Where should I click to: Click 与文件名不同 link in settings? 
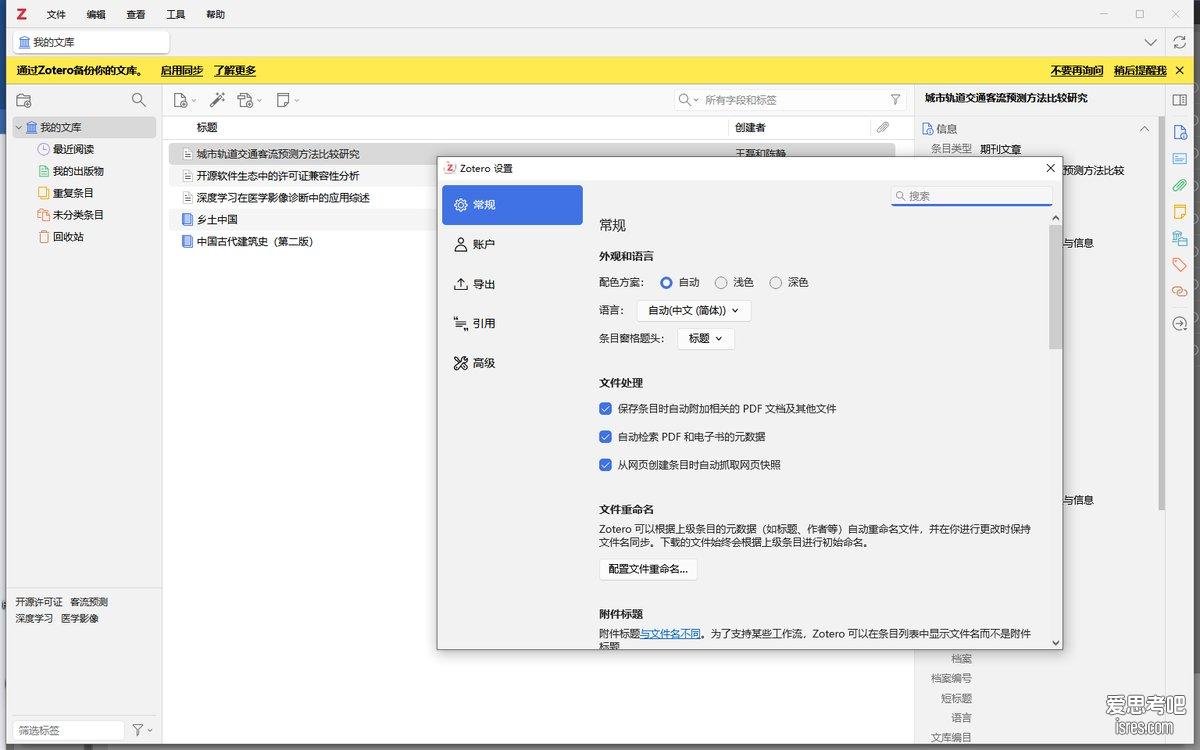coord(671,634)
